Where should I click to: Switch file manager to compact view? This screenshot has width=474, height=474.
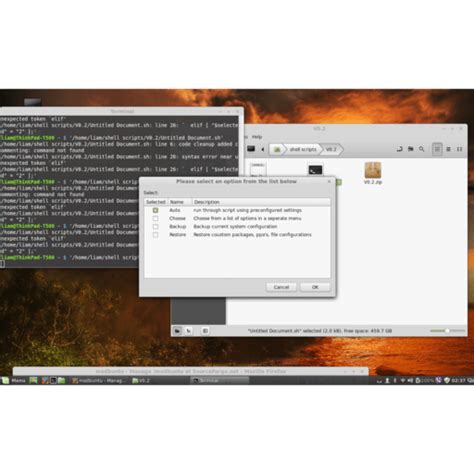[x=459, y=149]
